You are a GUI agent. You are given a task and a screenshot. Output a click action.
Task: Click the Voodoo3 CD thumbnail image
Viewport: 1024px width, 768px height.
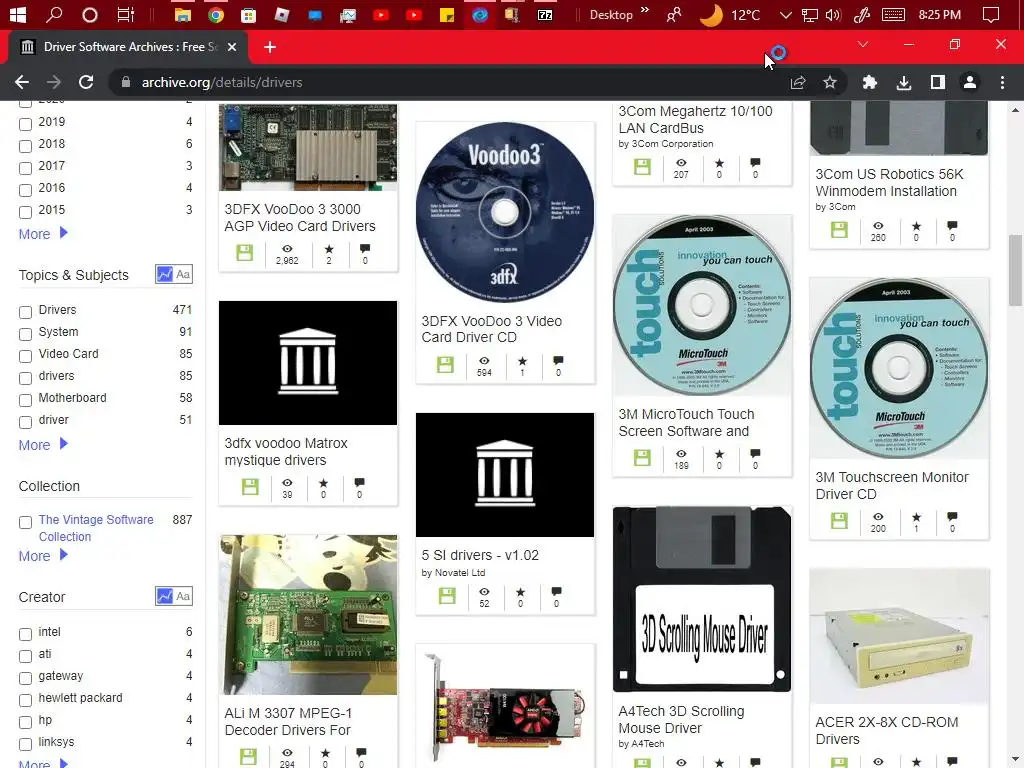tap(505, 212)
